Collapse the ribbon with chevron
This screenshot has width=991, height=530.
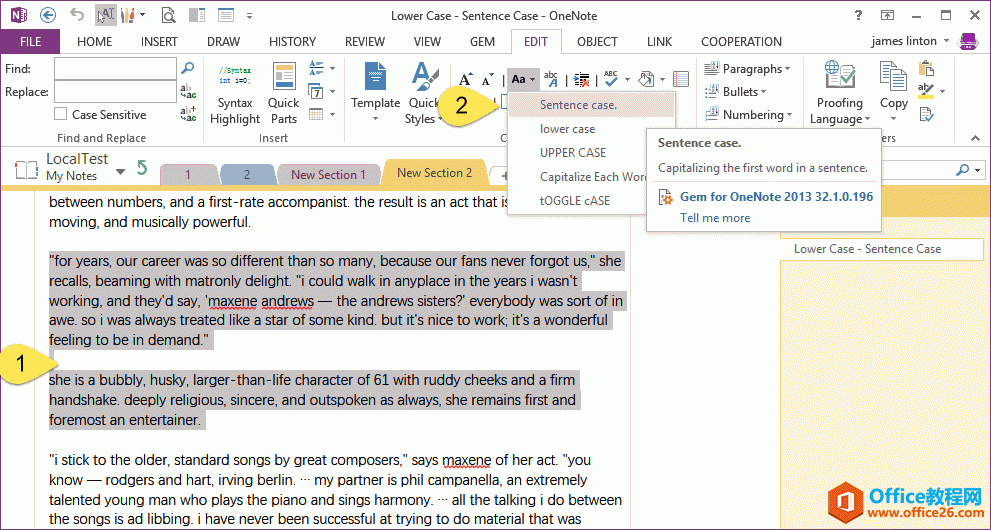[975, 138]
